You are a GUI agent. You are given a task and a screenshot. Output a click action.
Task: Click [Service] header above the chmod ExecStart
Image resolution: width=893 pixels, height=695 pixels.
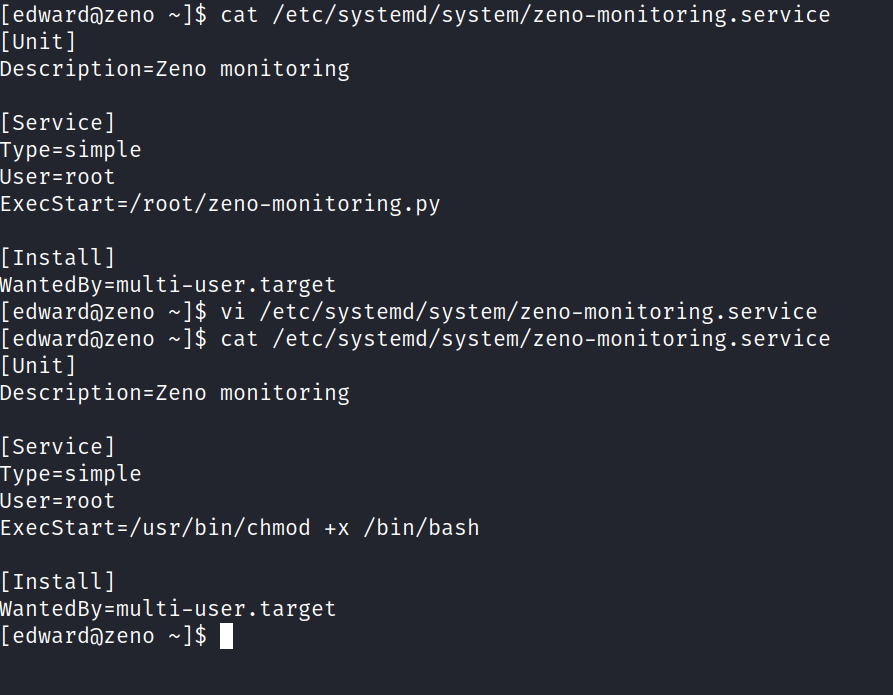pyautogui.click(x=58, y=447)
